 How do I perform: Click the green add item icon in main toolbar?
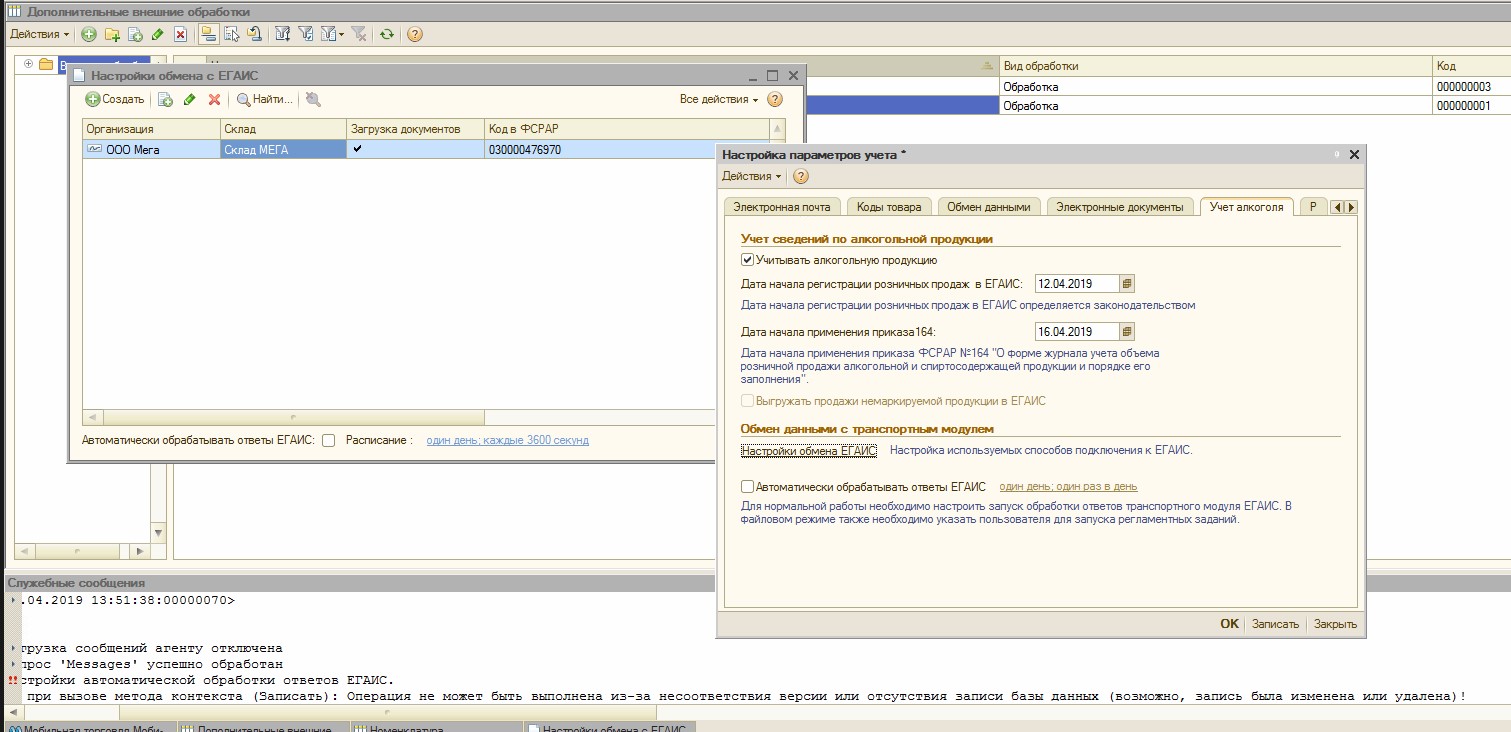point(89,34)
